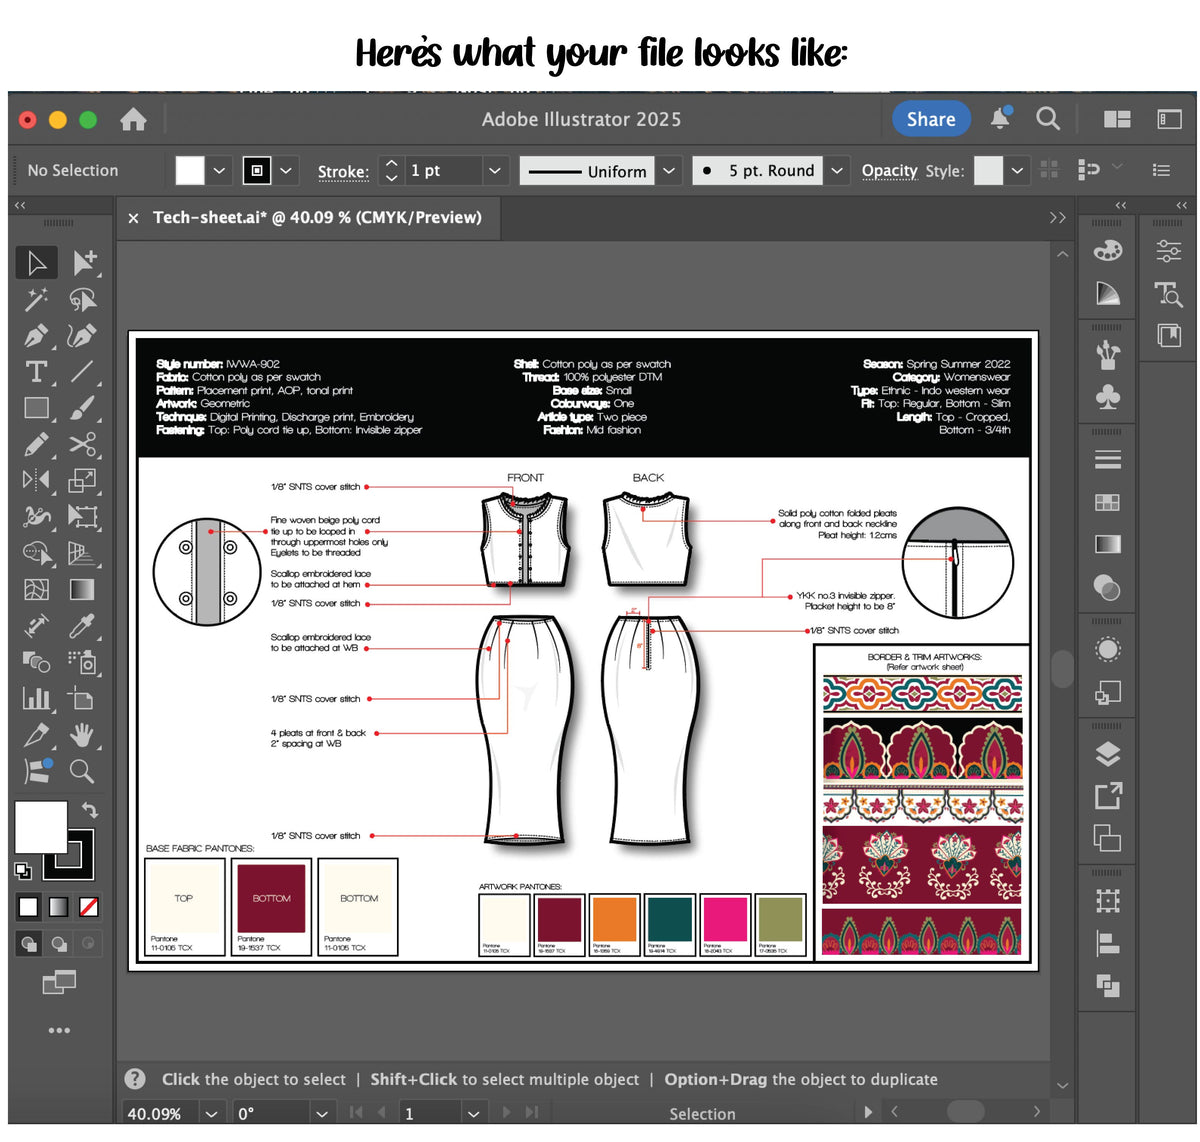1200x1142 pixels.
Task: Open the Fill color dropdown arrow
Action: tap(220, 171)
